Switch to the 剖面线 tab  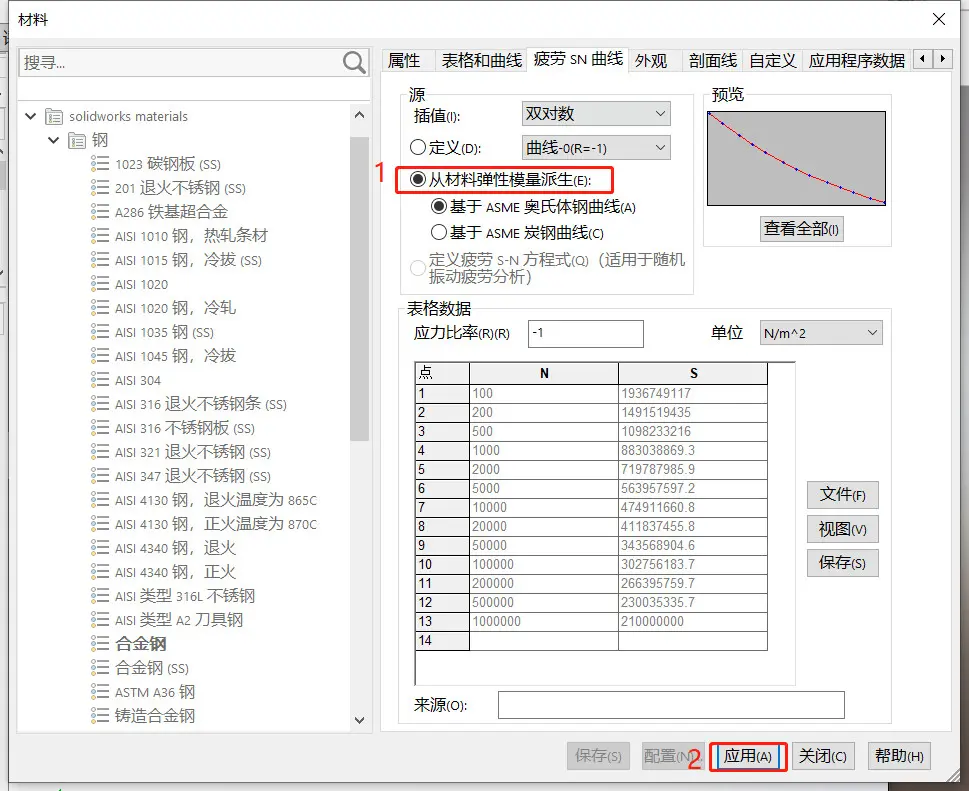click(713, 61)
